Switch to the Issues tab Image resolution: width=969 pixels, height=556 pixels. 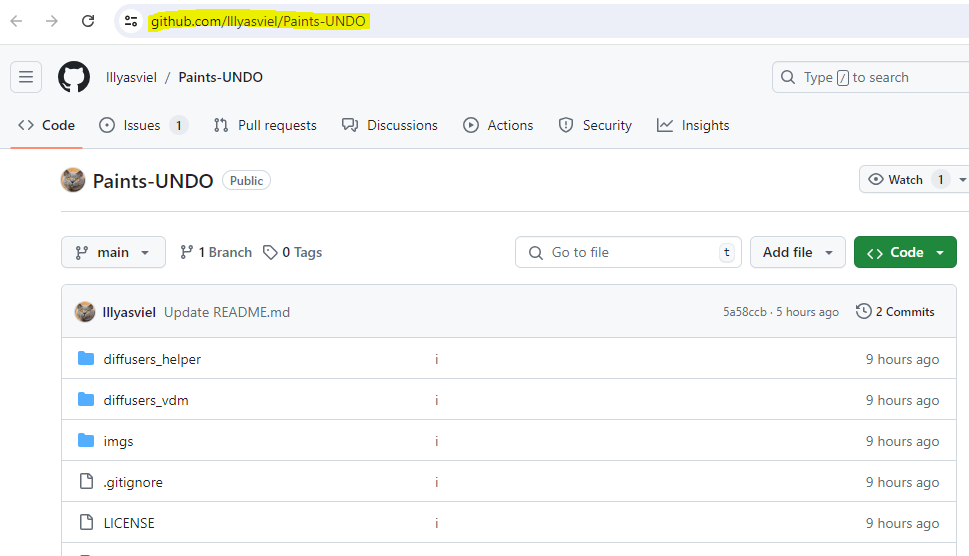143,125
